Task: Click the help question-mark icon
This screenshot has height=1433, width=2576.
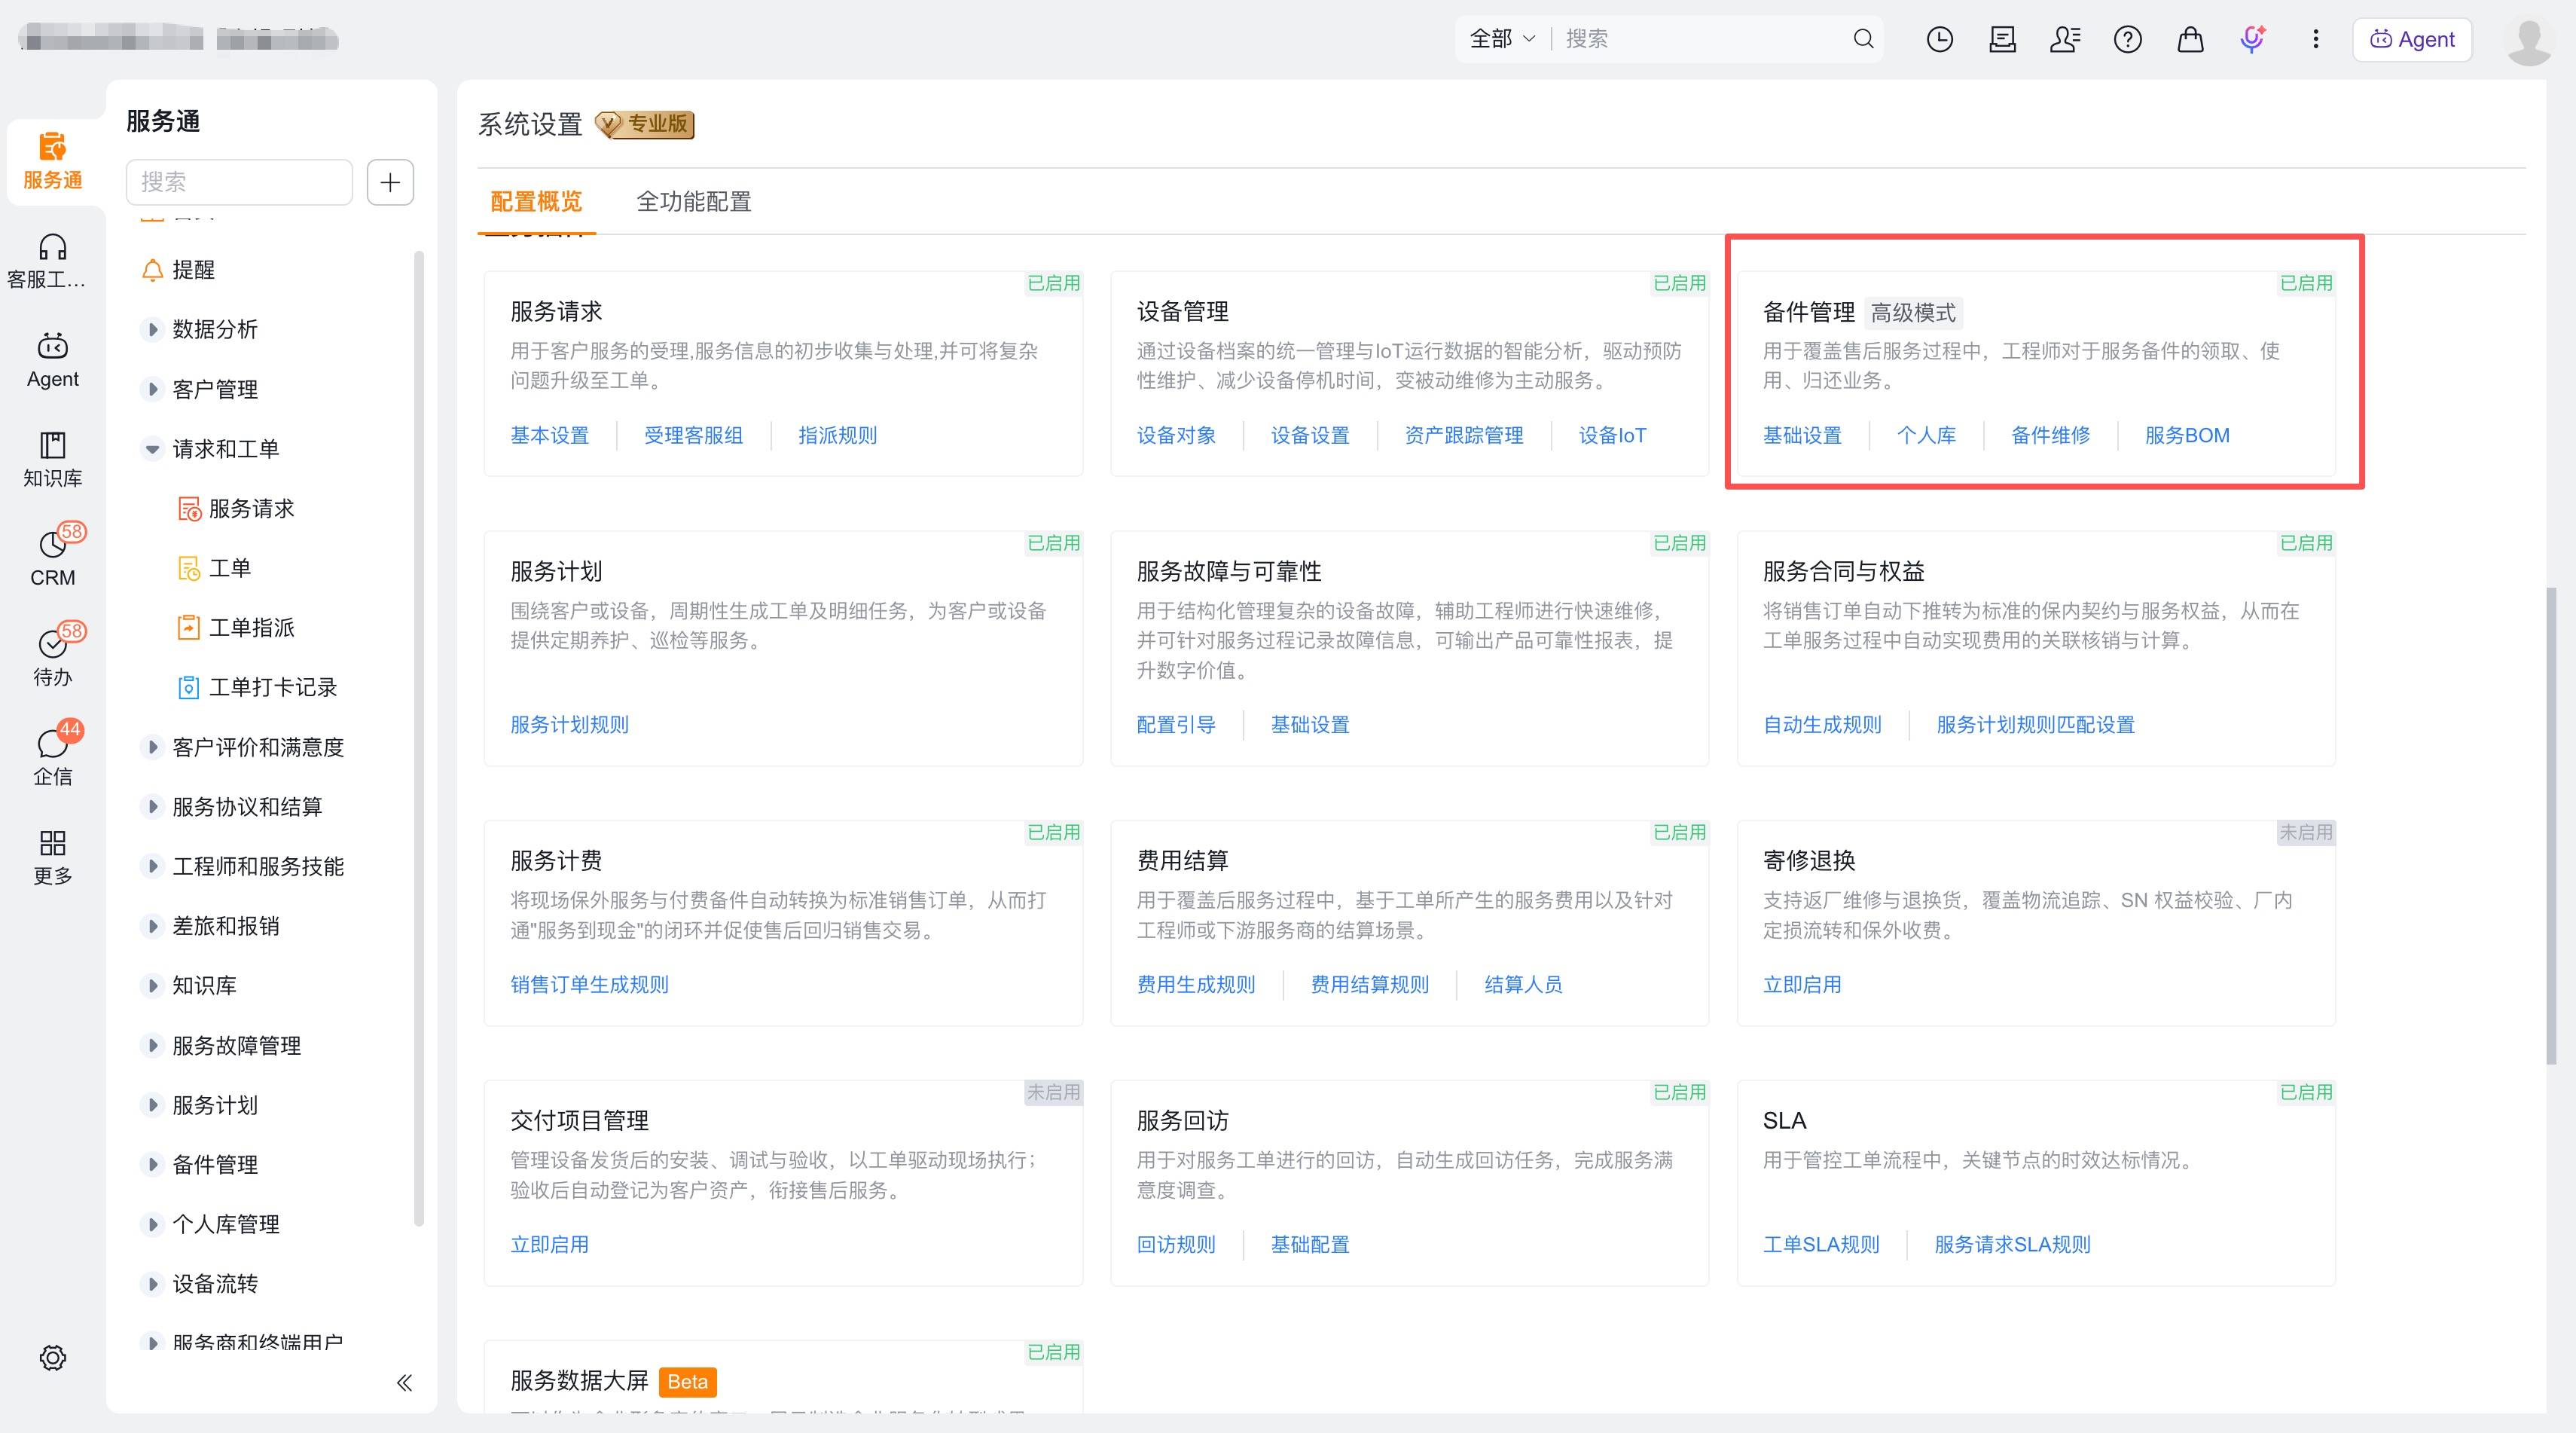Action: point(2127,39)
